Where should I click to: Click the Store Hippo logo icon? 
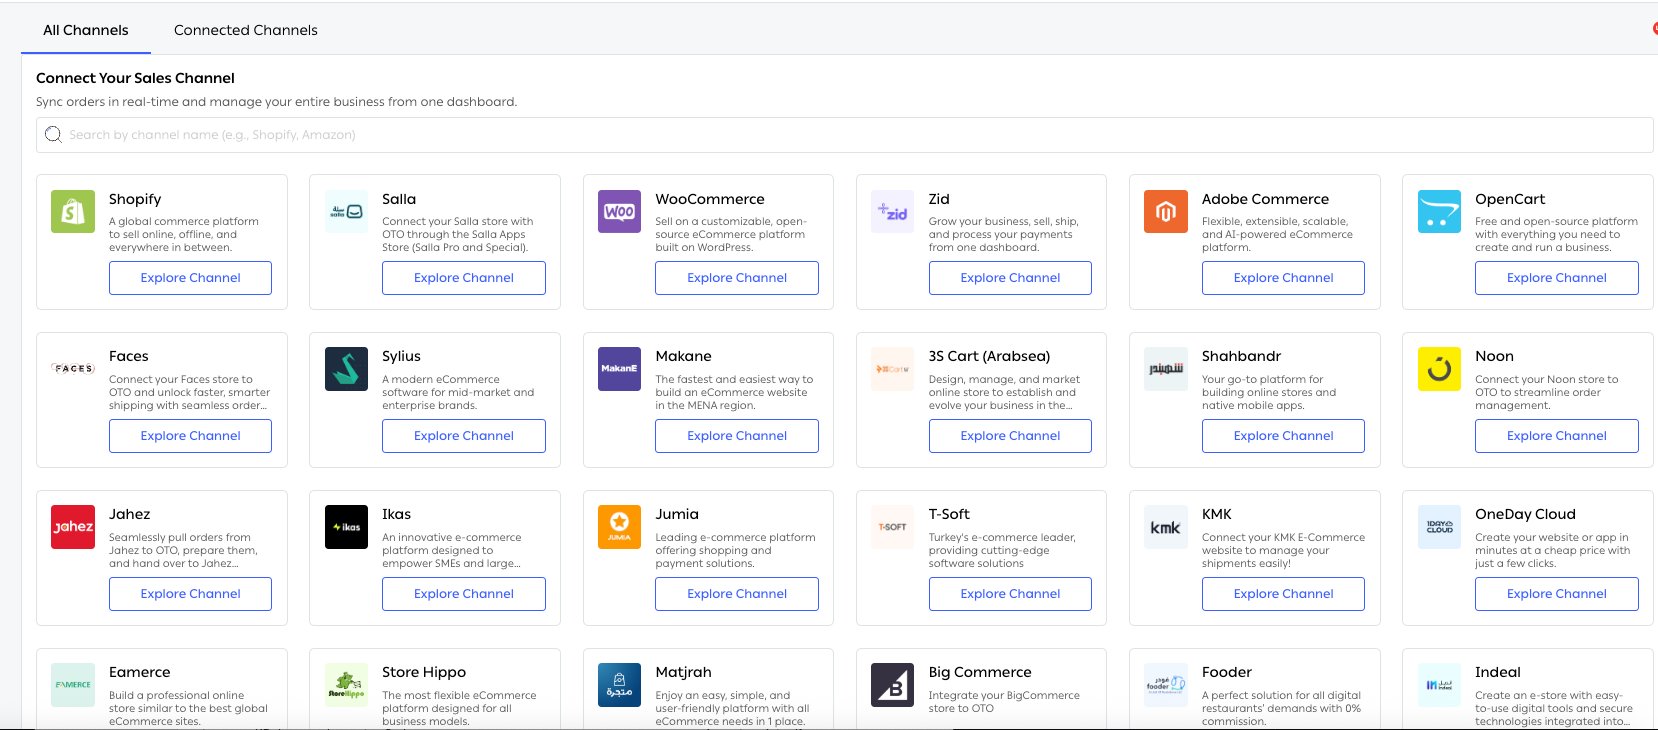[x=346, y=685]
